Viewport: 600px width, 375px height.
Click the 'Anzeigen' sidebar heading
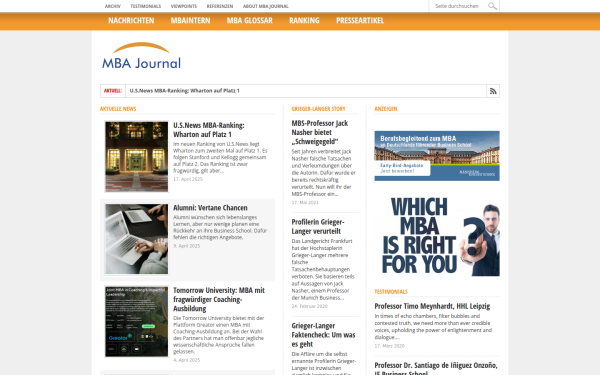point(386,109)
